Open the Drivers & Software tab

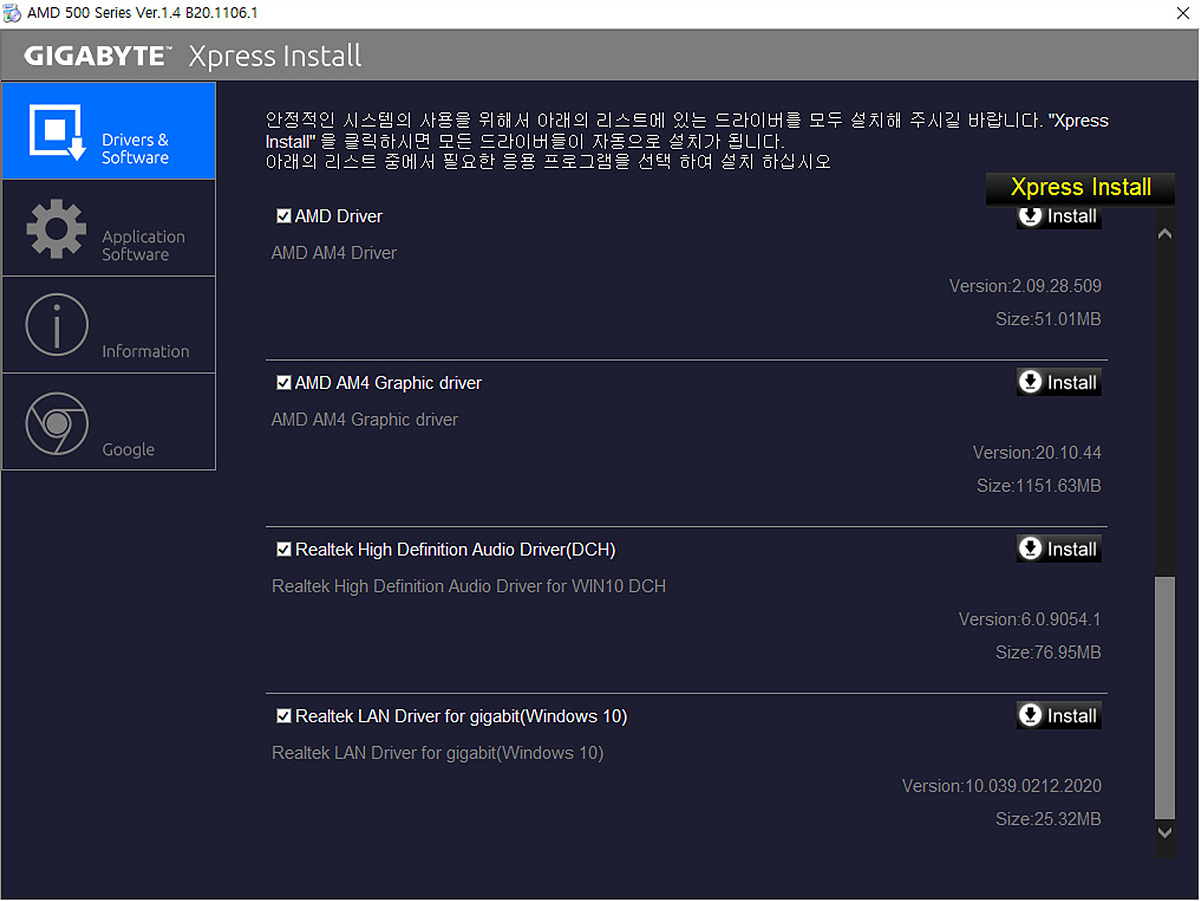click(109, 131)
